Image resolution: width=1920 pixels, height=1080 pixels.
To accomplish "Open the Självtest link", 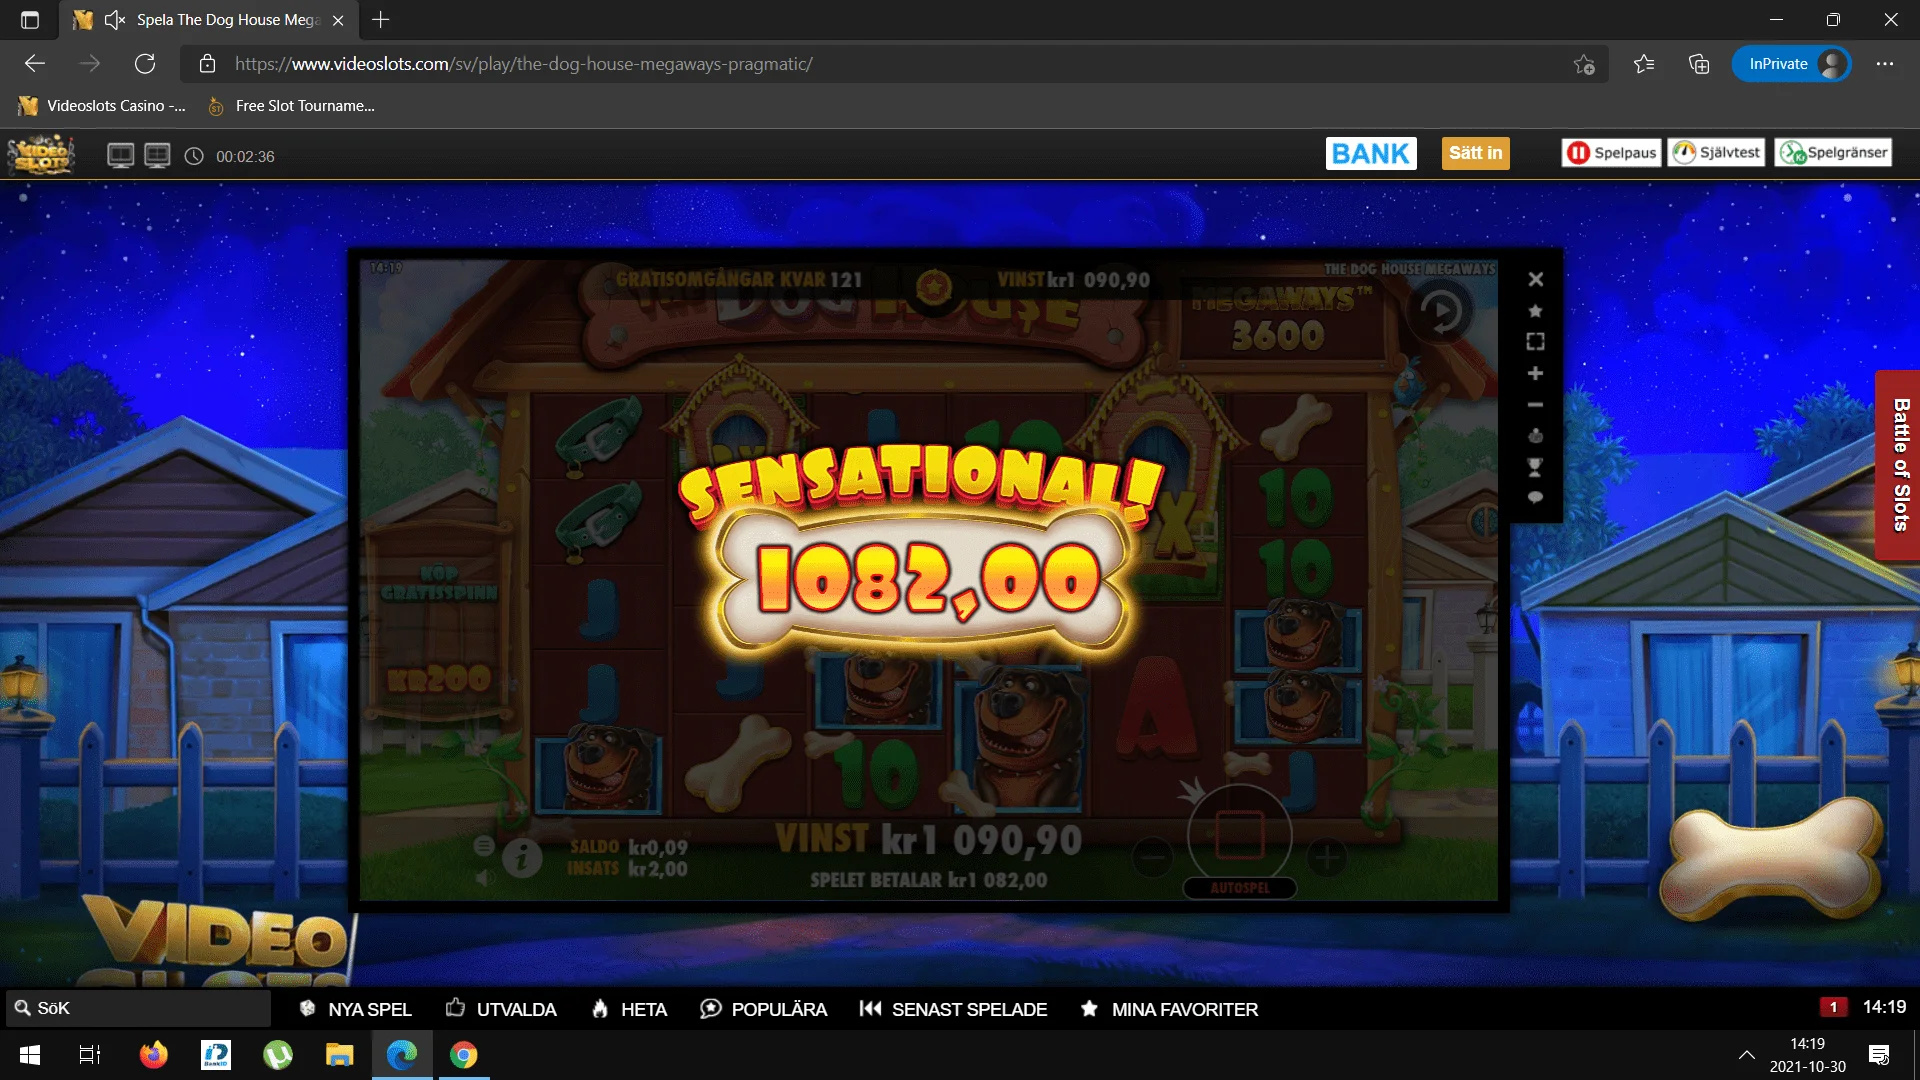I will pos(1716,152).
